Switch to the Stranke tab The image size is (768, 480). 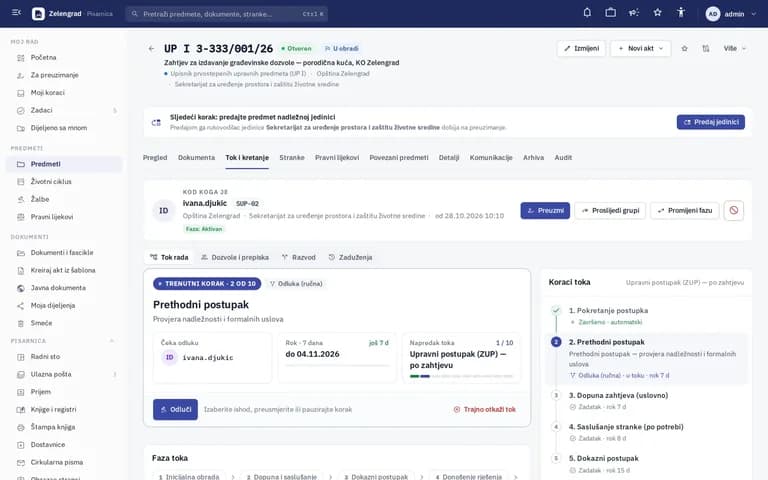[x=291, y=158]
